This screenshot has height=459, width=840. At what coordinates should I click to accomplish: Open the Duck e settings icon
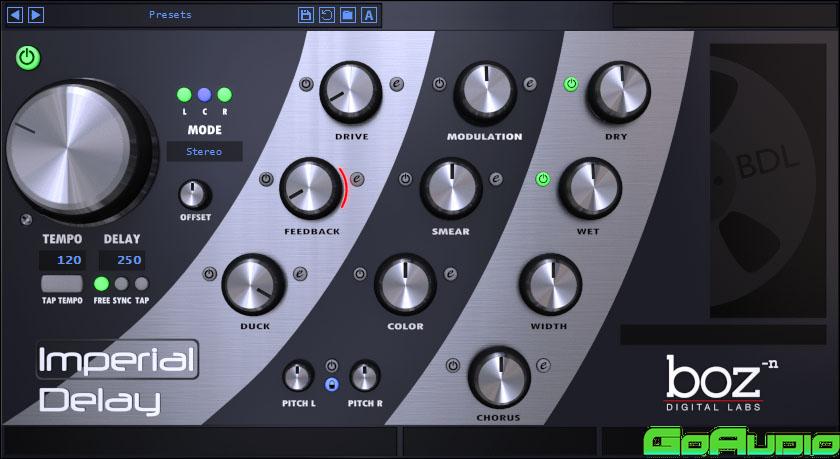(x=300, y=274)
